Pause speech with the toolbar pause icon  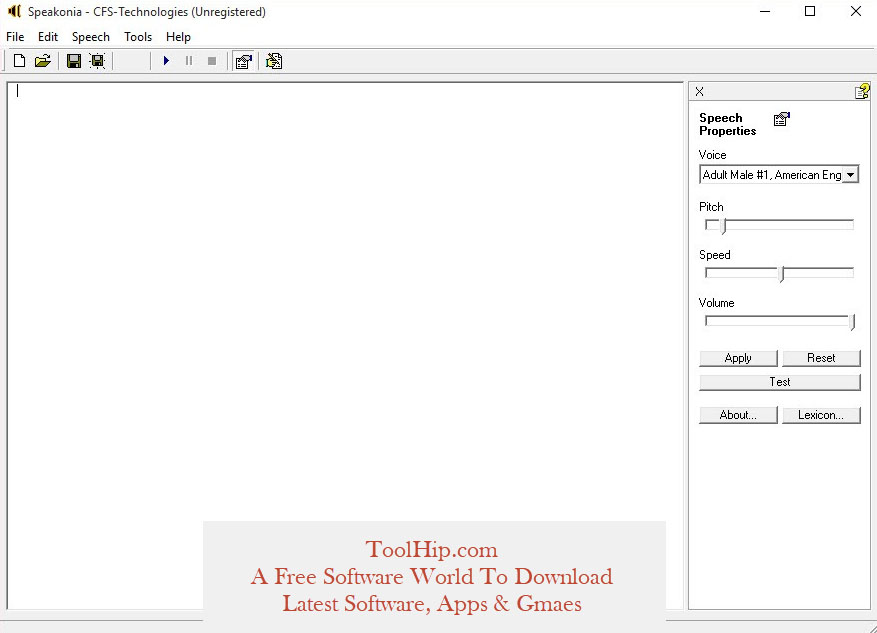point(189,60)
